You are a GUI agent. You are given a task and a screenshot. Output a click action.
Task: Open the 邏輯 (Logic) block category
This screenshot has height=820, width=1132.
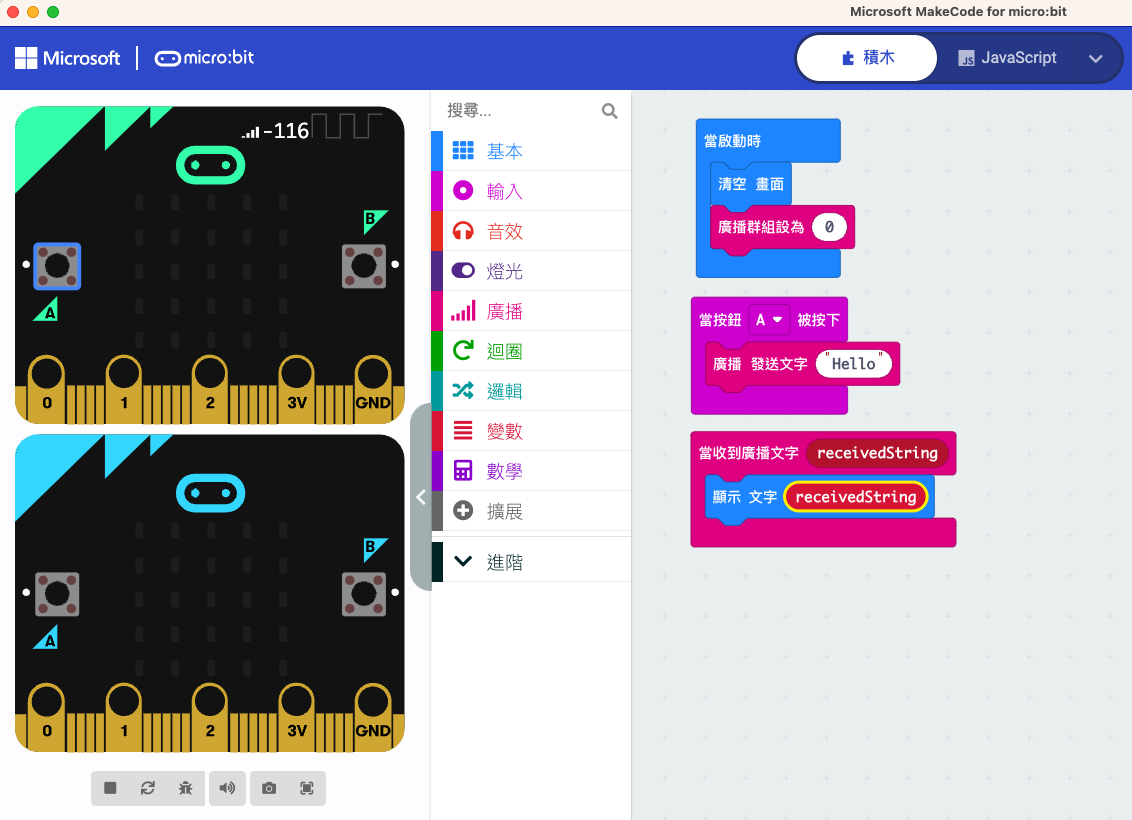[504, 391]
